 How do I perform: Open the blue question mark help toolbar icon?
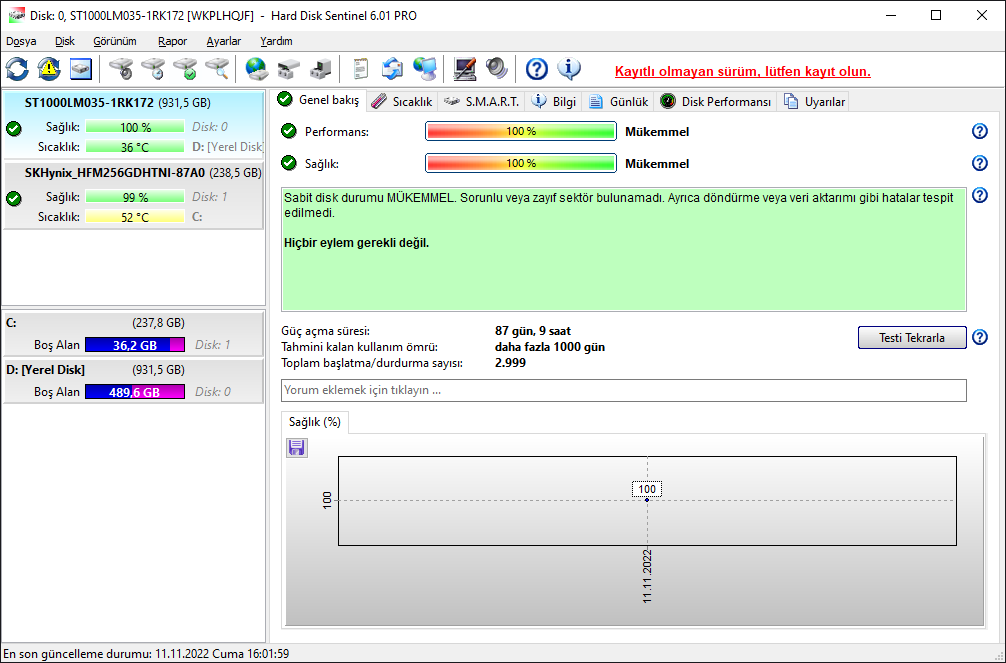coord(536,69)
